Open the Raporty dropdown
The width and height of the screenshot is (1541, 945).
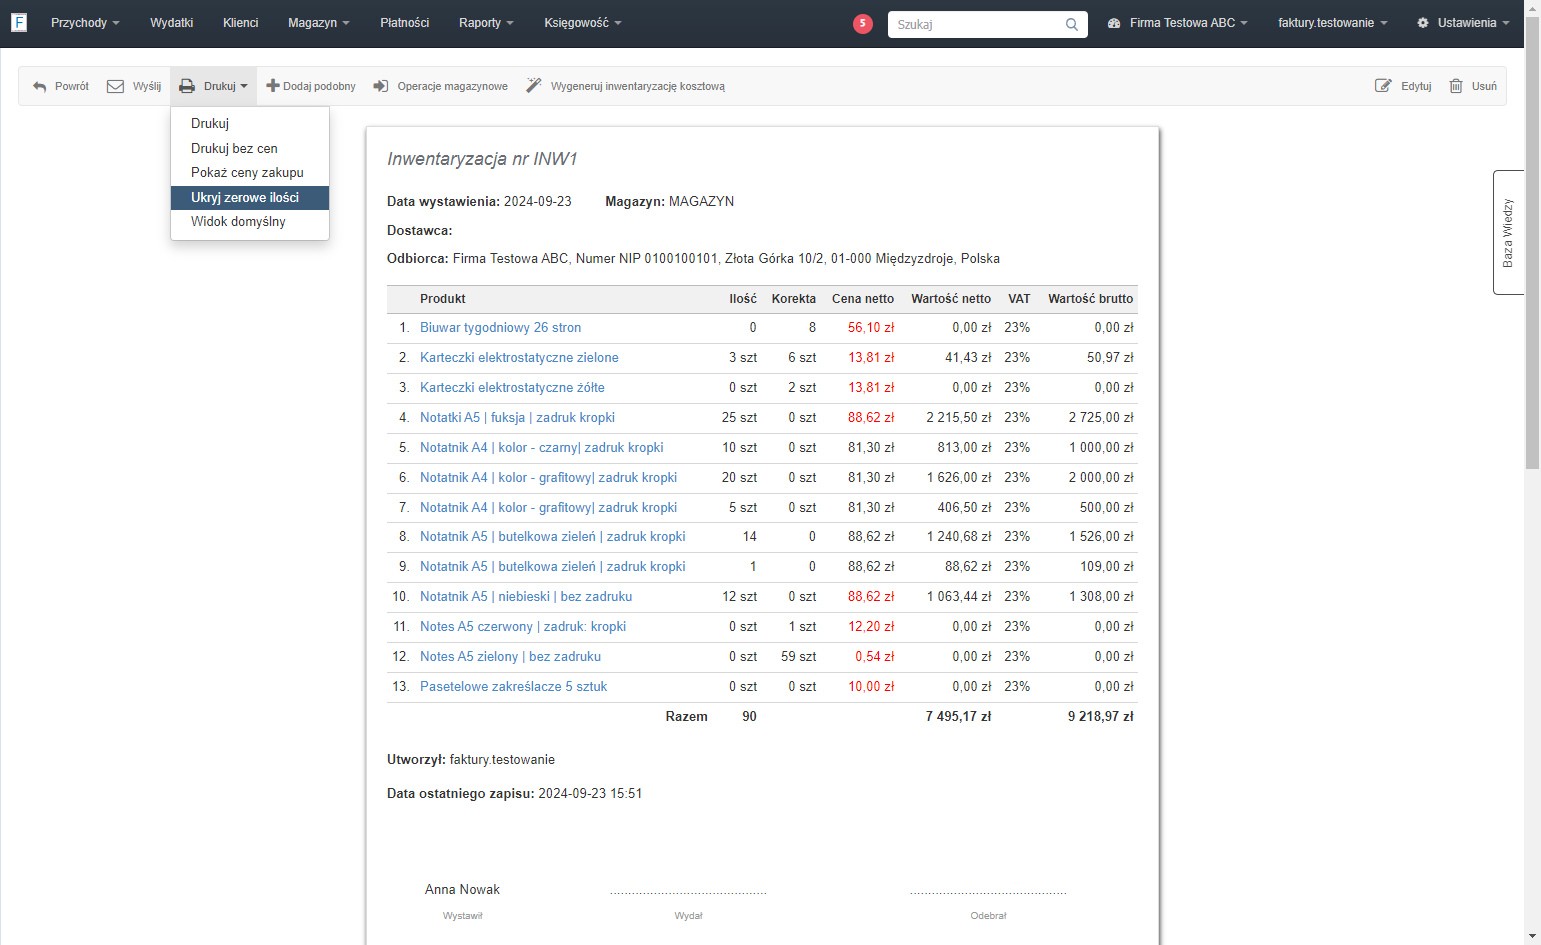486,23
